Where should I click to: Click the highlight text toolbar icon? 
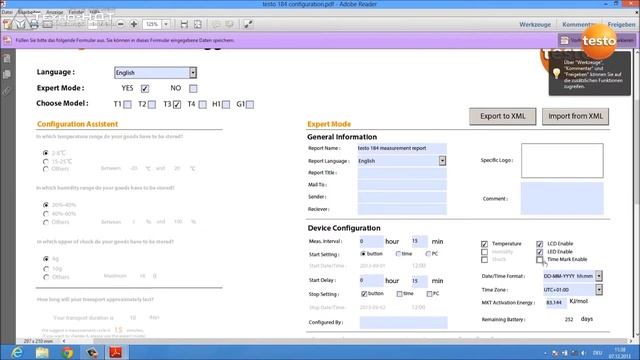click(229, 24)
